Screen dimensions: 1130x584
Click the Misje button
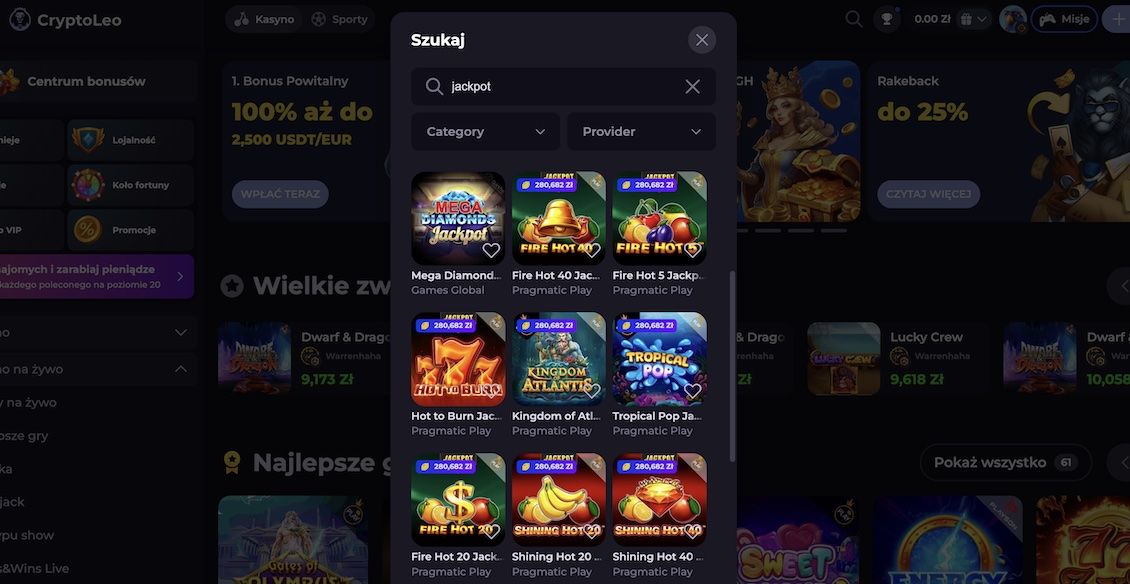(1064, 19)
